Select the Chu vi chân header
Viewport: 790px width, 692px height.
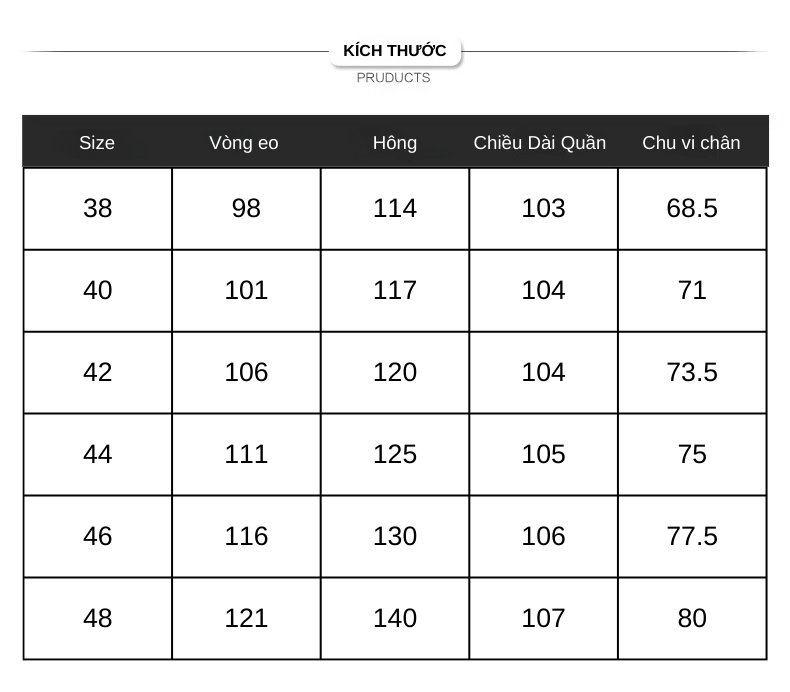[x=691, y=143]
